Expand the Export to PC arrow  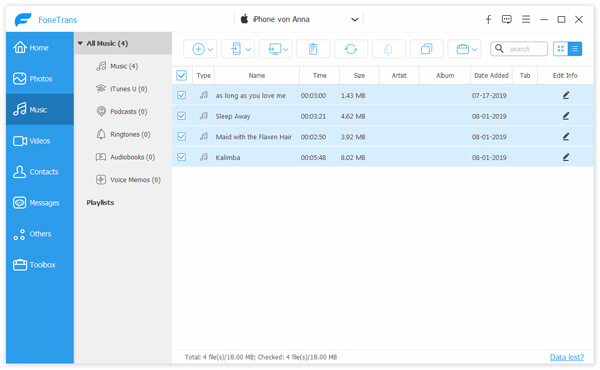(286, 49)
